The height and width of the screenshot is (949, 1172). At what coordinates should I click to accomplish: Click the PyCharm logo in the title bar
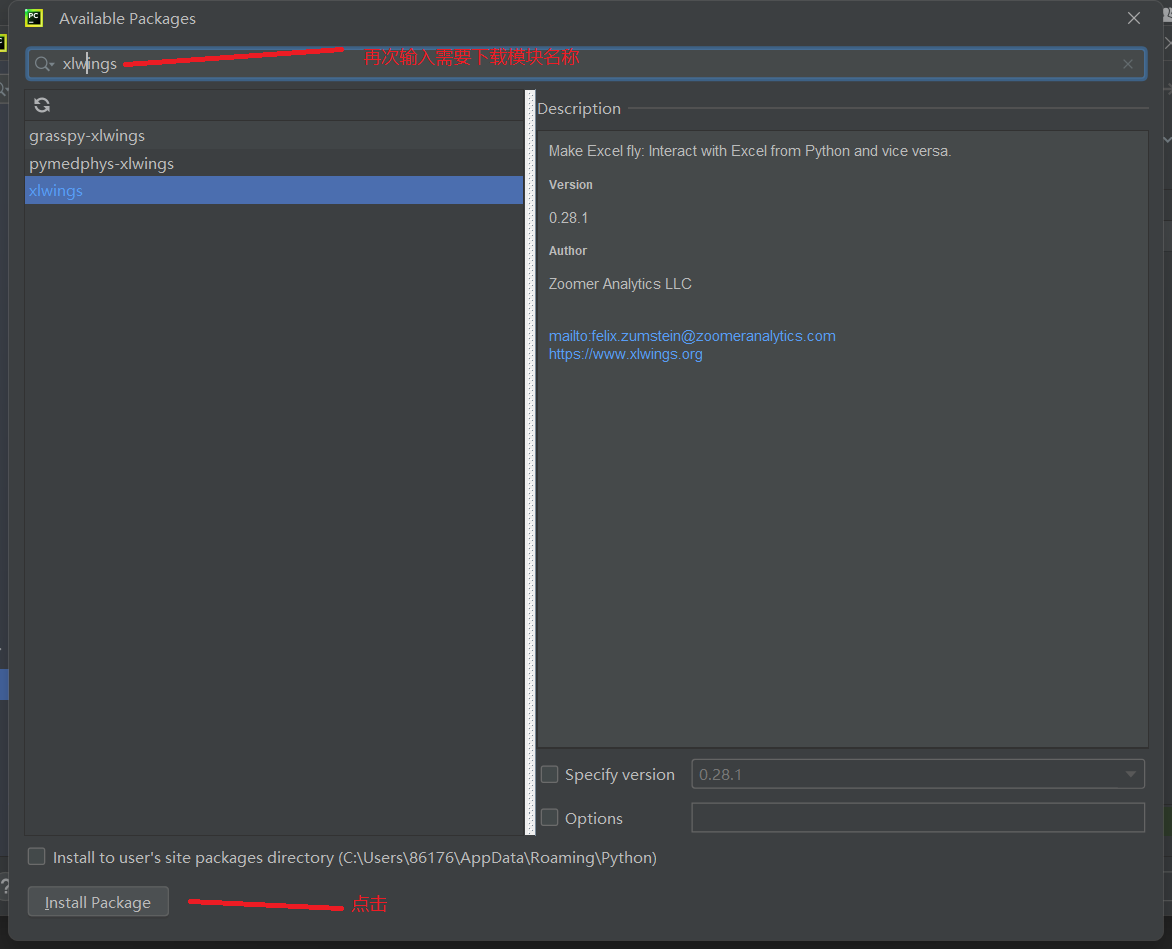click(34, 18)
